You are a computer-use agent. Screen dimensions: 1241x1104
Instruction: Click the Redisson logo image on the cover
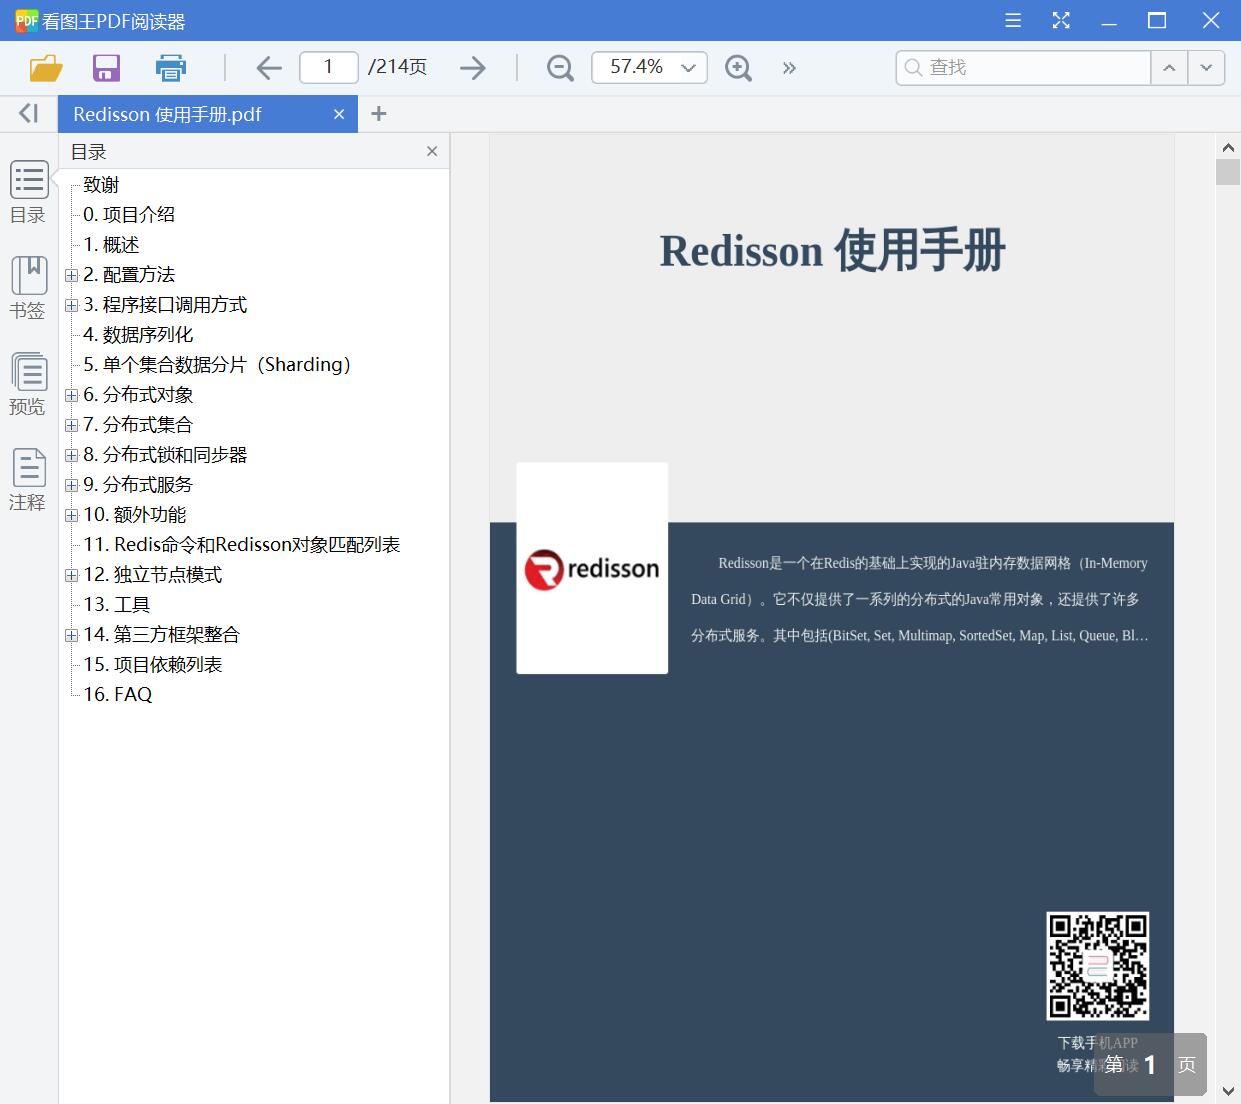click(592, 568)
